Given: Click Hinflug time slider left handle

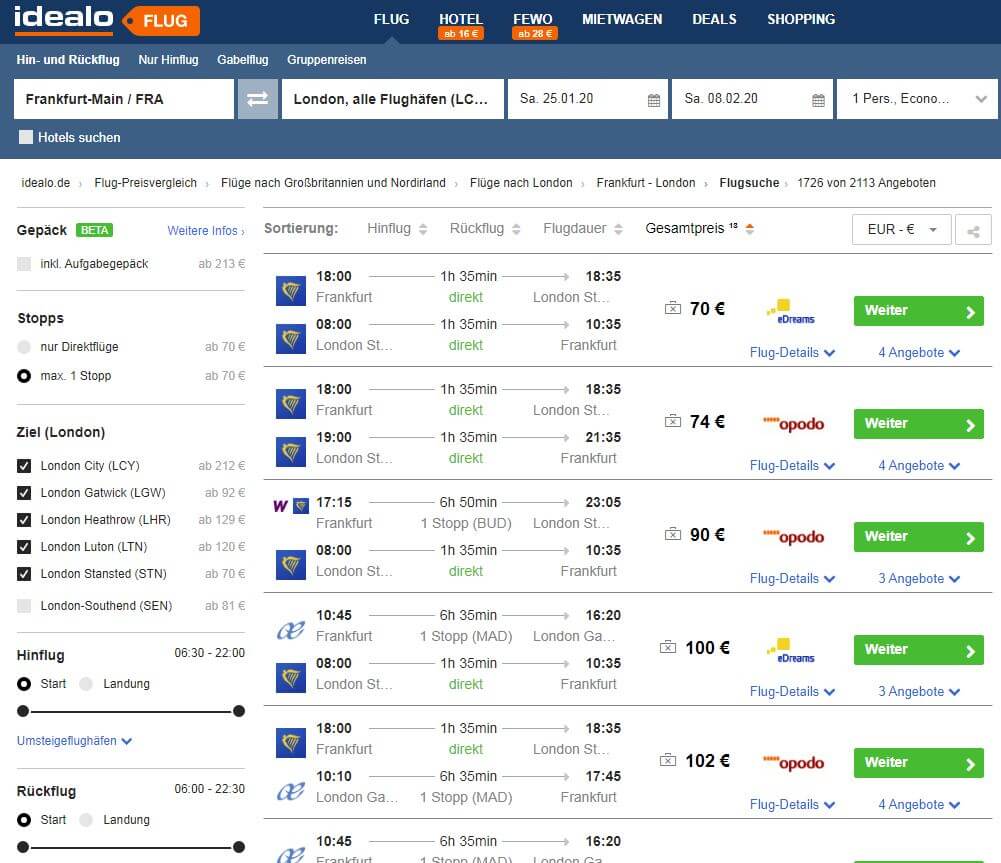Looking at the screenshot, I should (x=23, y=711).
